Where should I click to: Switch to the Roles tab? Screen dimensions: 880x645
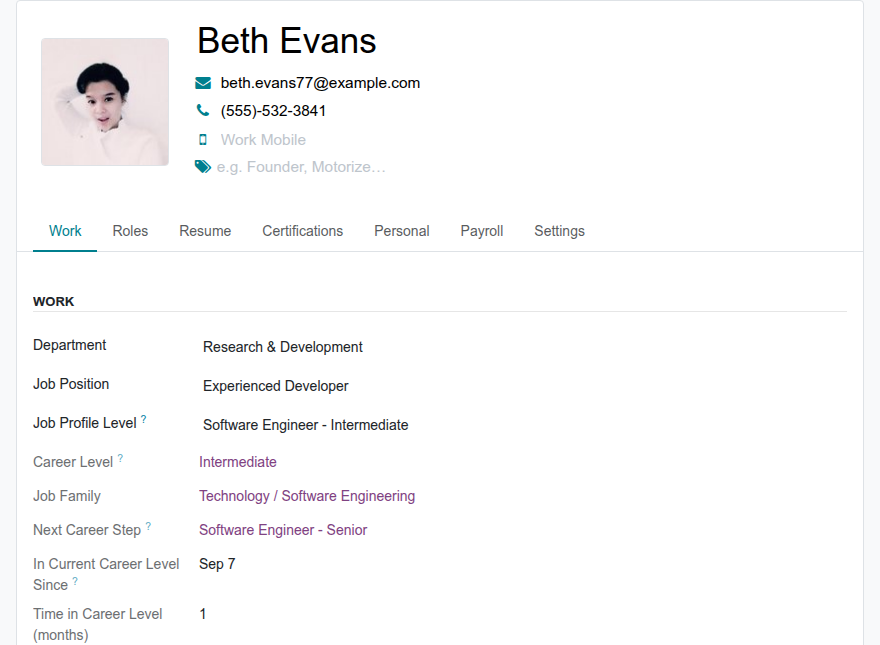(130, 231)
